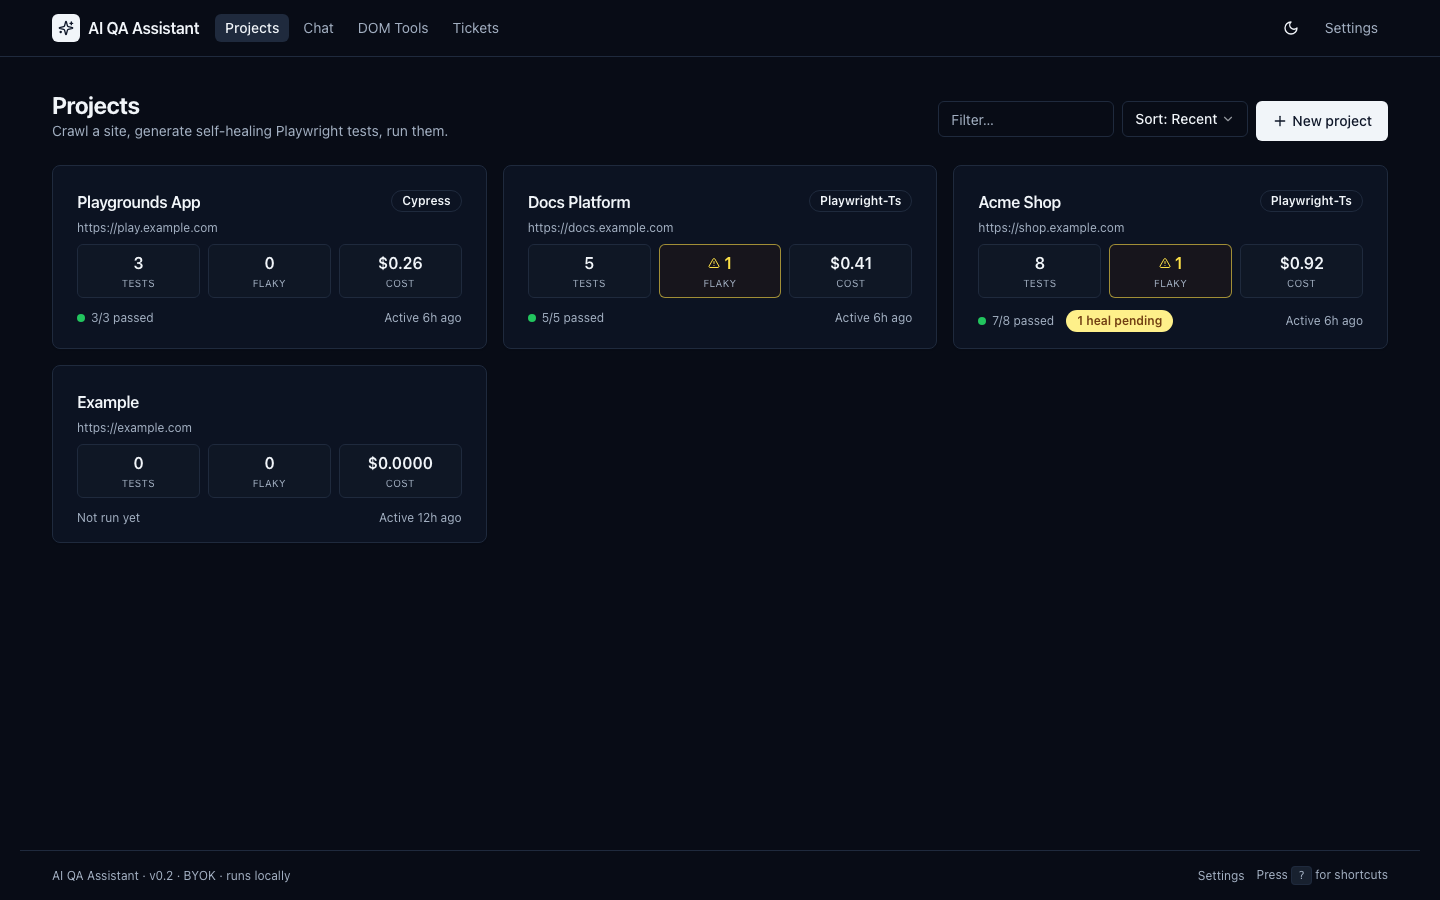Click green status dot beside 5/5 passed

[532, 318]
